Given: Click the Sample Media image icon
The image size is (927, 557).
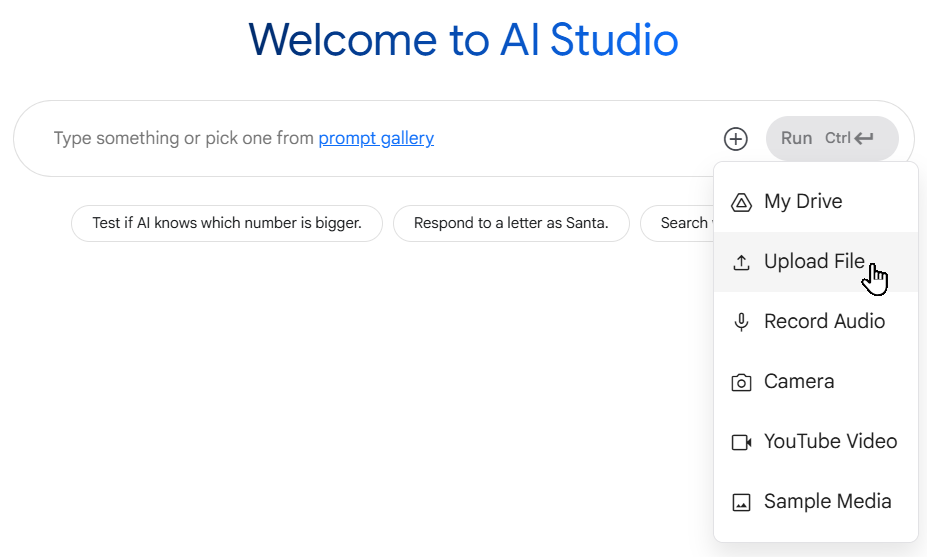Looking at the screenshot, I should pos(741,502).
